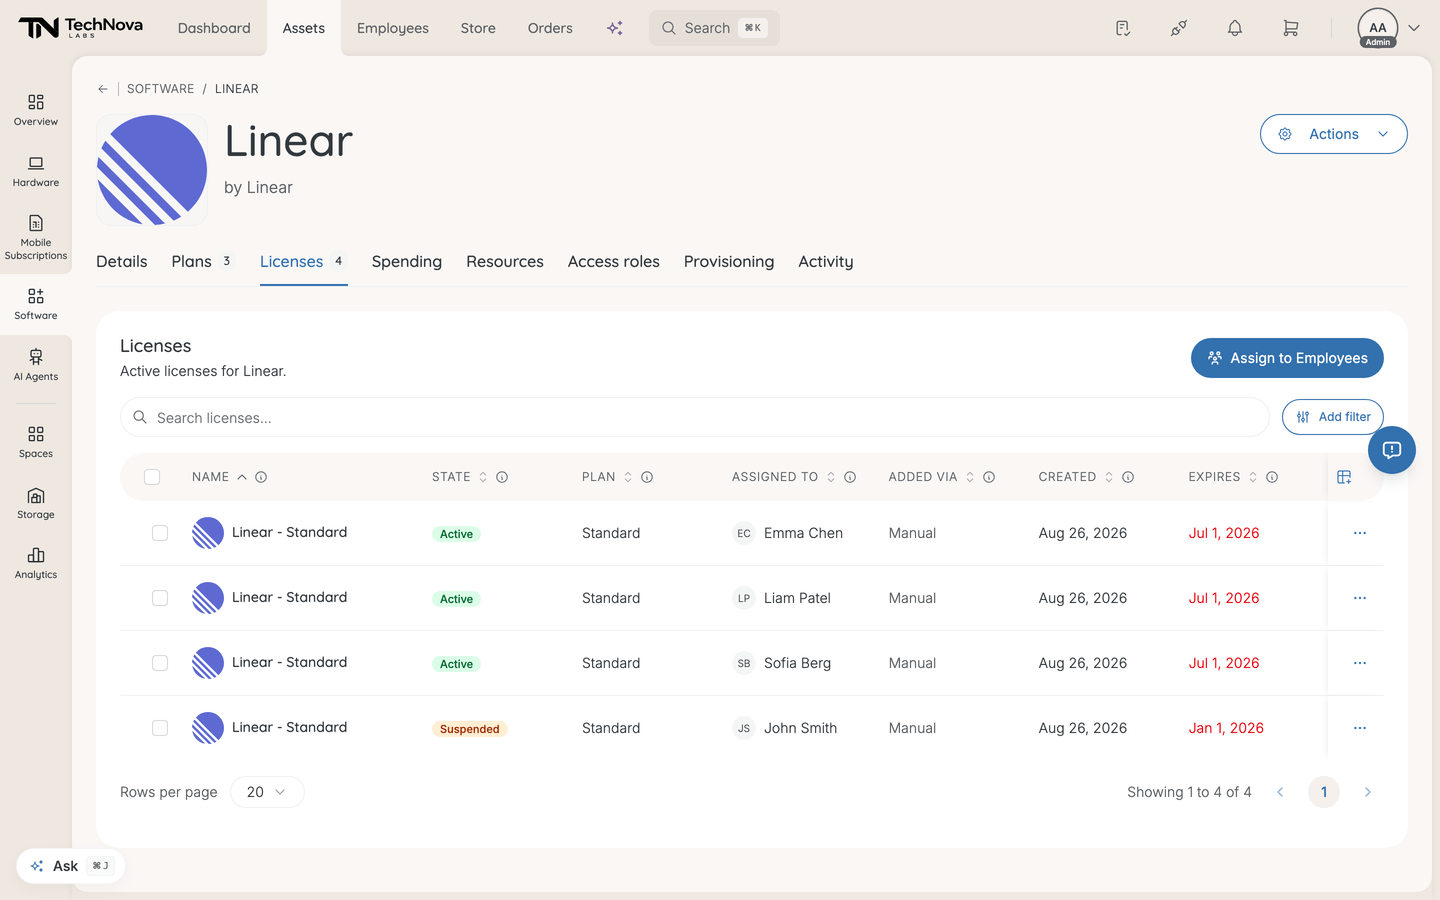Switch to the Spending tab
Image resolution: width=1440 pixels, height=900 pixels.
pyautogui.click(x=407, y=262)
